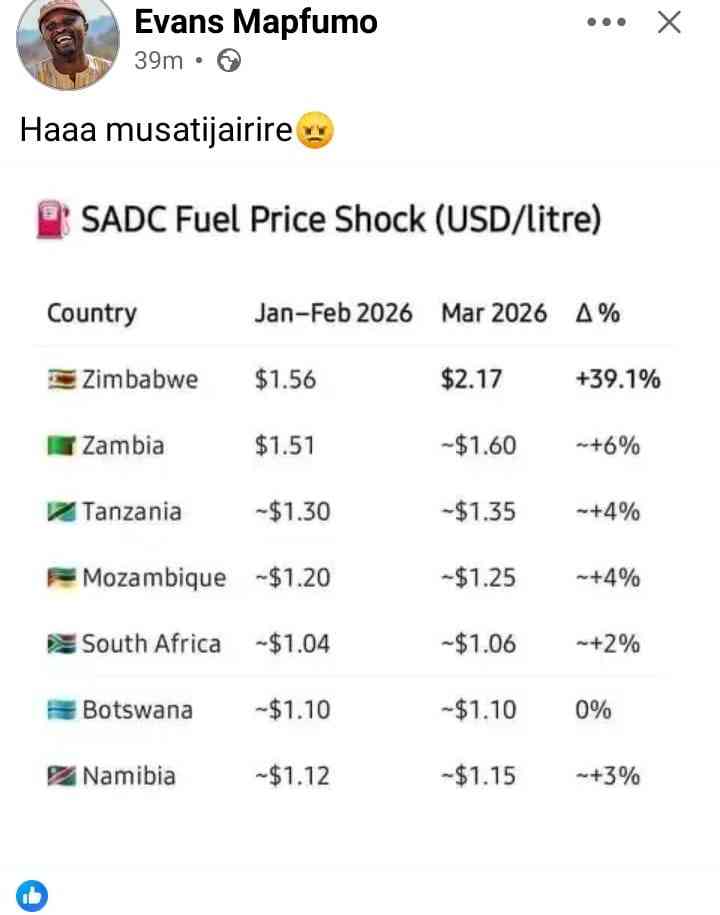The width and height of the screenshot is (720, 915).
Task: Click the fuel pump icon in the title
Action: (x=53, y=219)
